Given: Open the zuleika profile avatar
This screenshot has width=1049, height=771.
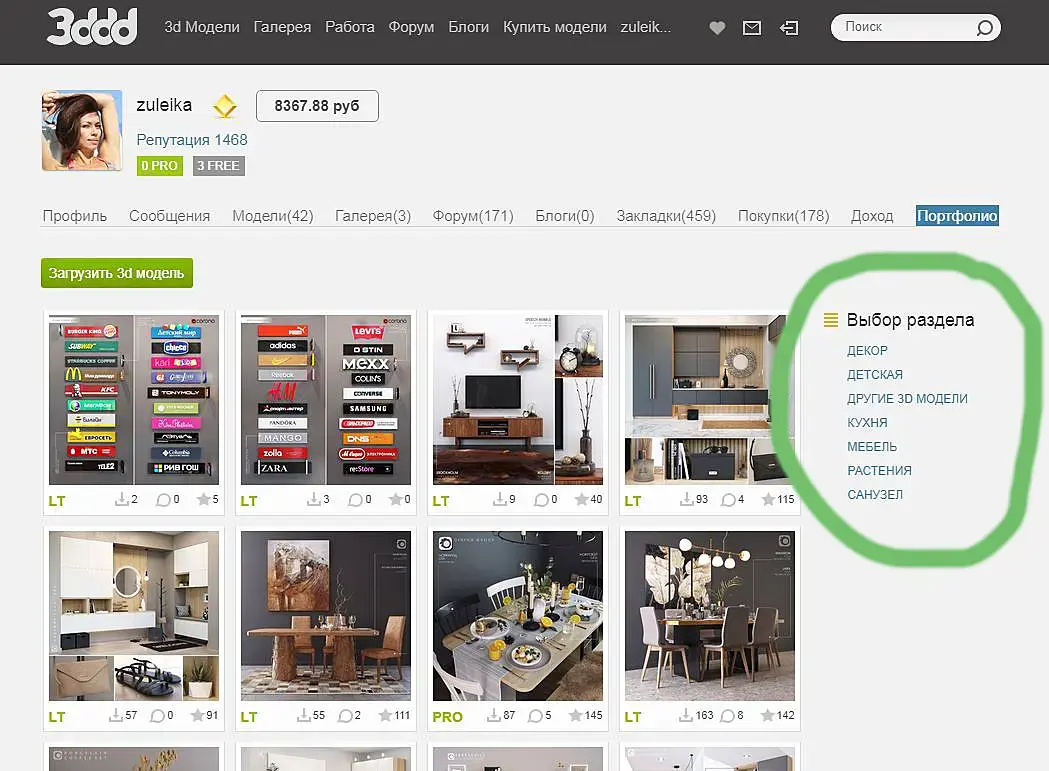Looking at the screenshot, I should click(82, 131).
